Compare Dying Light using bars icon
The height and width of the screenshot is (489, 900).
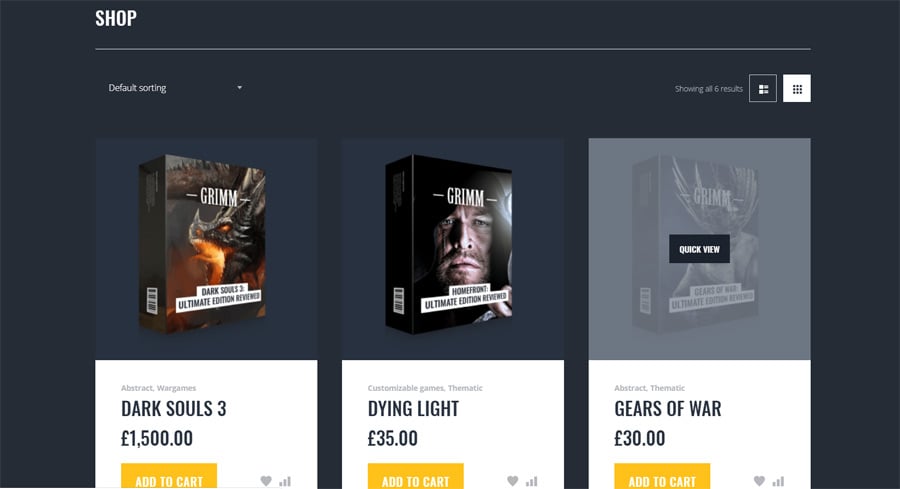pos(532,481)
